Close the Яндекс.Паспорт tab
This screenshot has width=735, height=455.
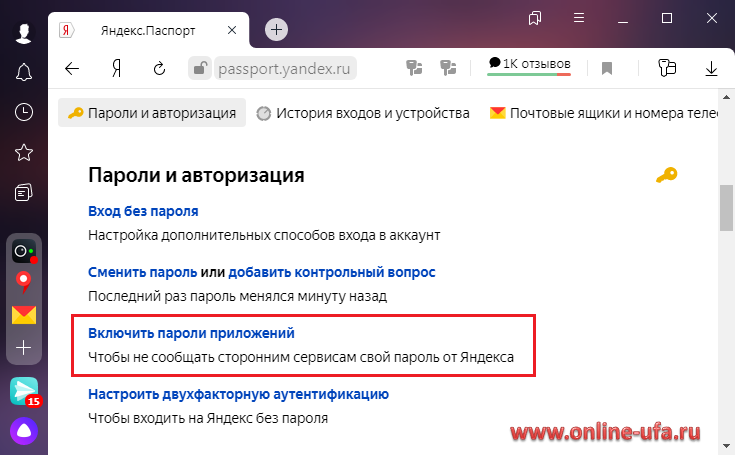(x=232, y=30)
